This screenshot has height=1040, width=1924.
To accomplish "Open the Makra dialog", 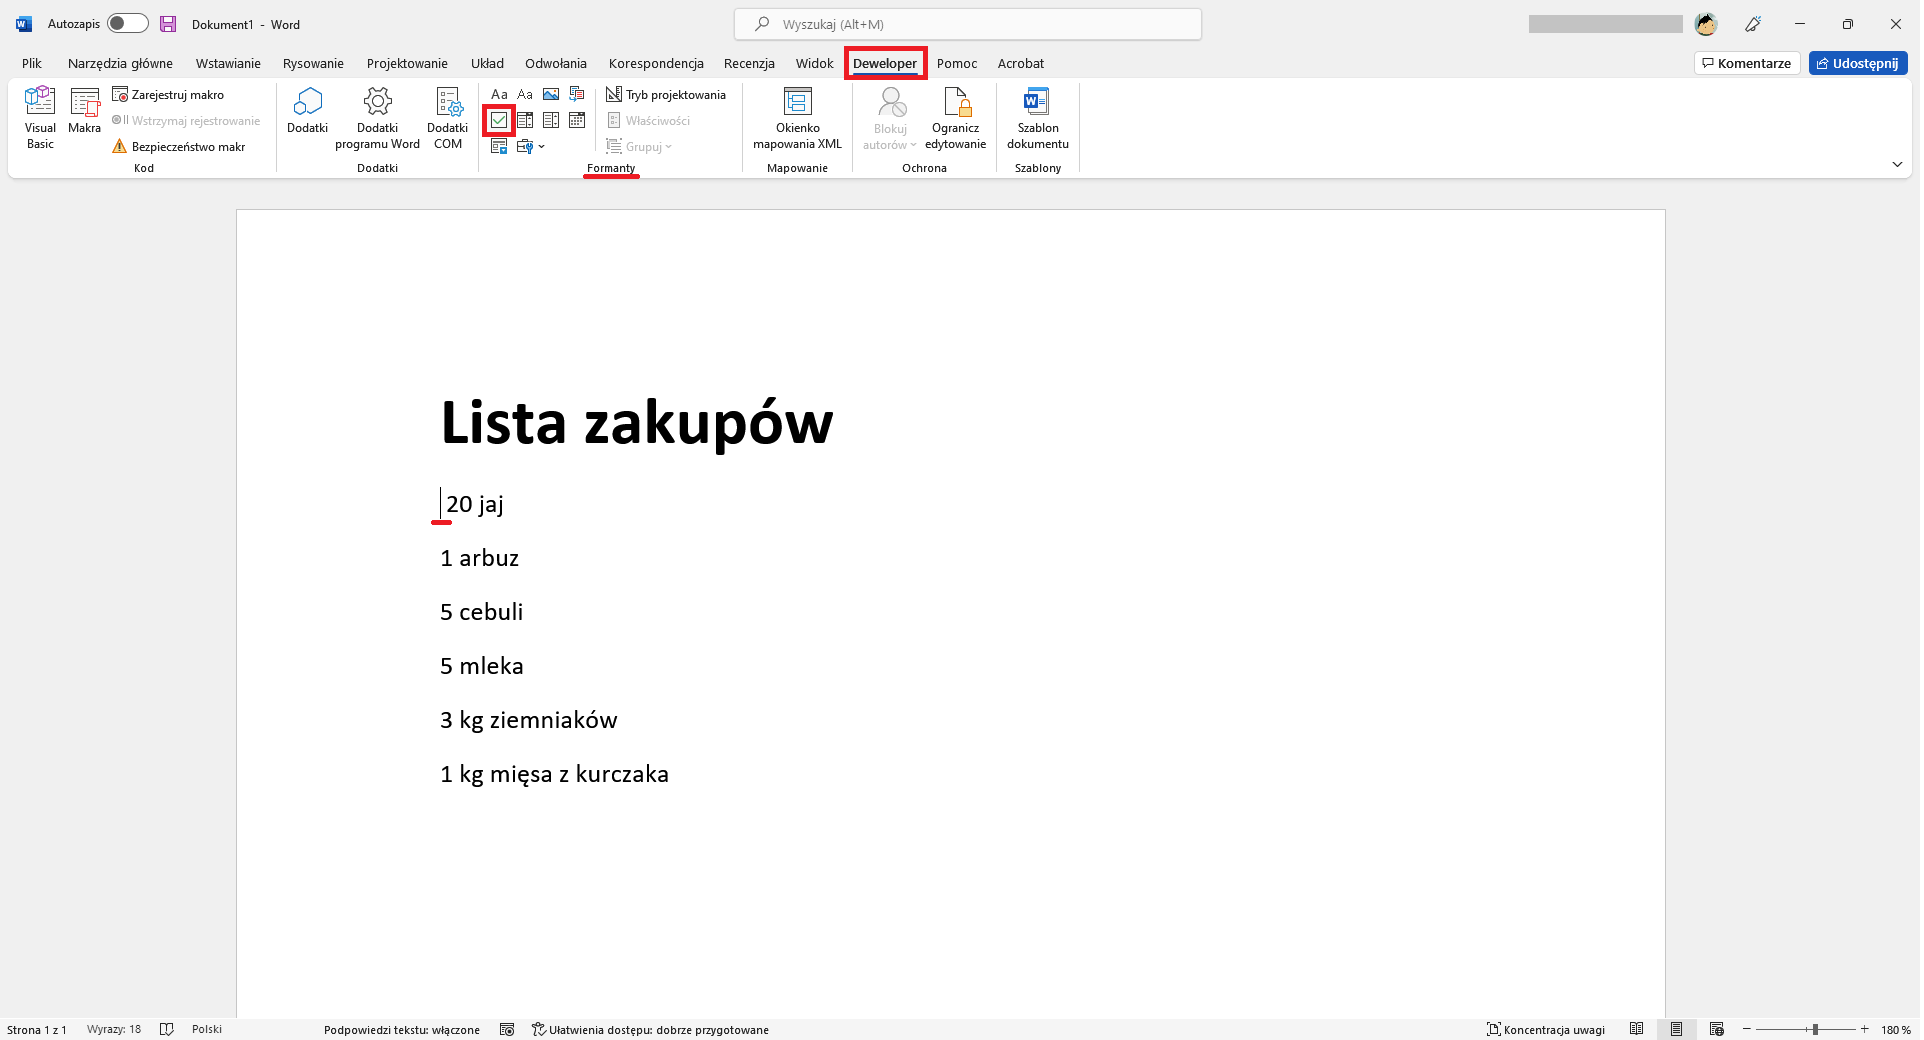I will click(x=85, y=111).
